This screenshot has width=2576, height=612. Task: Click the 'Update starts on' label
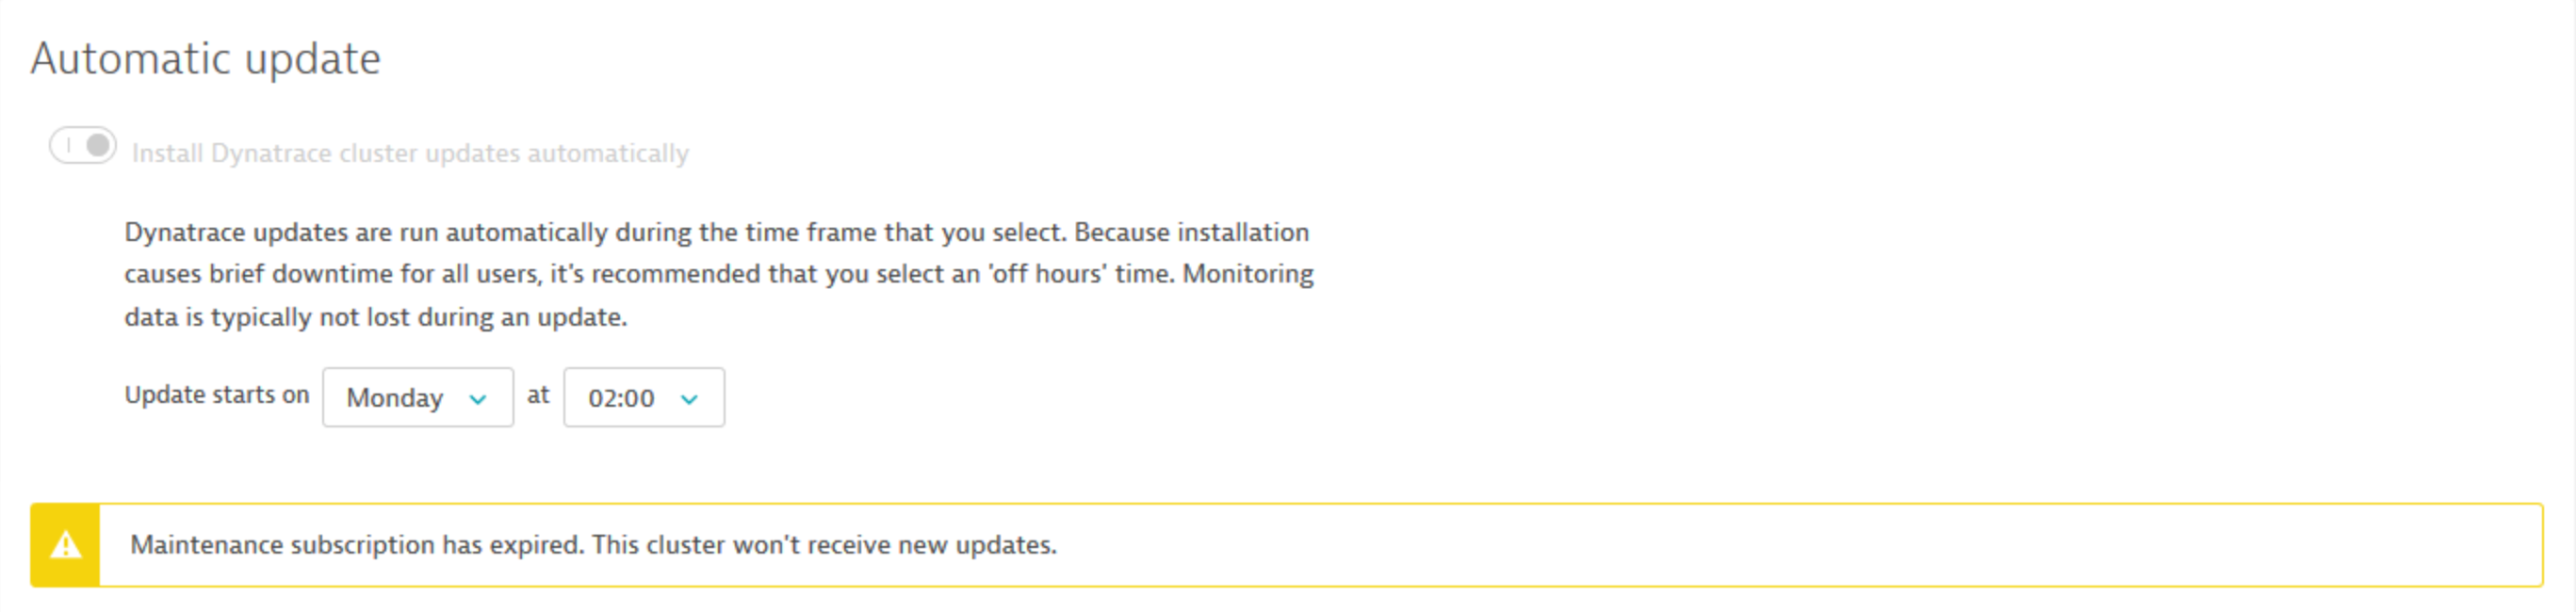pos(217,395)
